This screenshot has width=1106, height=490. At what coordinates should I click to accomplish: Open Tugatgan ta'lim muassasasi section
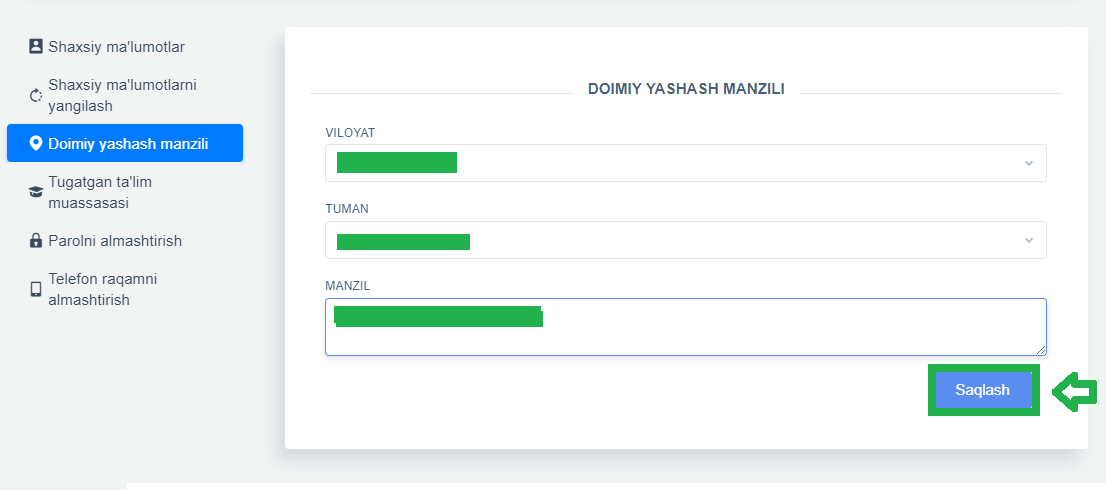(100, 192)
